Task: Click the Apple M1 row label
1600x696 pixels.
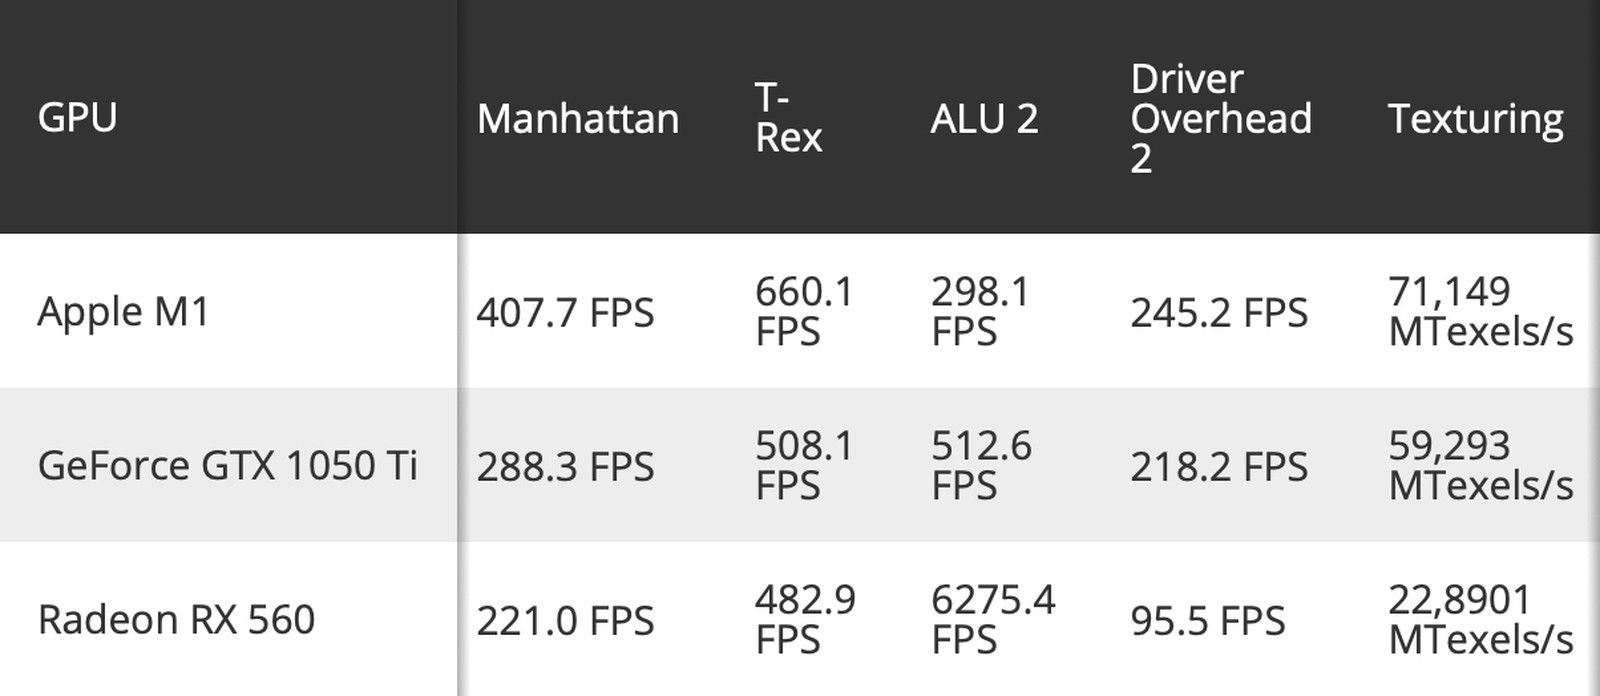Action: tap(123, 312)
